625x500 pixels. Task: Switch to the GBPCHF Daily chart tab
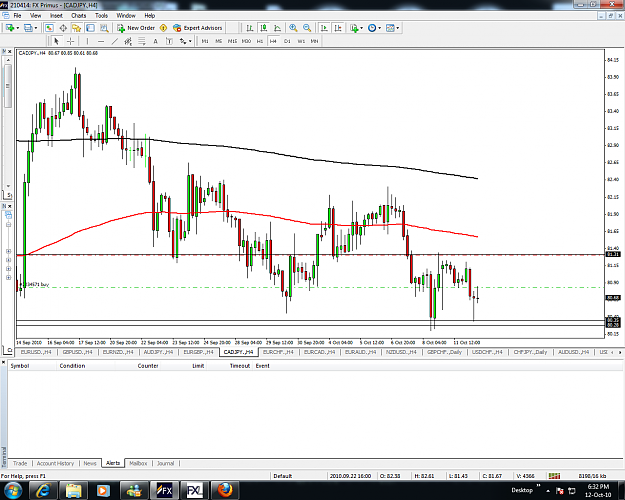(x=444, y=352)
